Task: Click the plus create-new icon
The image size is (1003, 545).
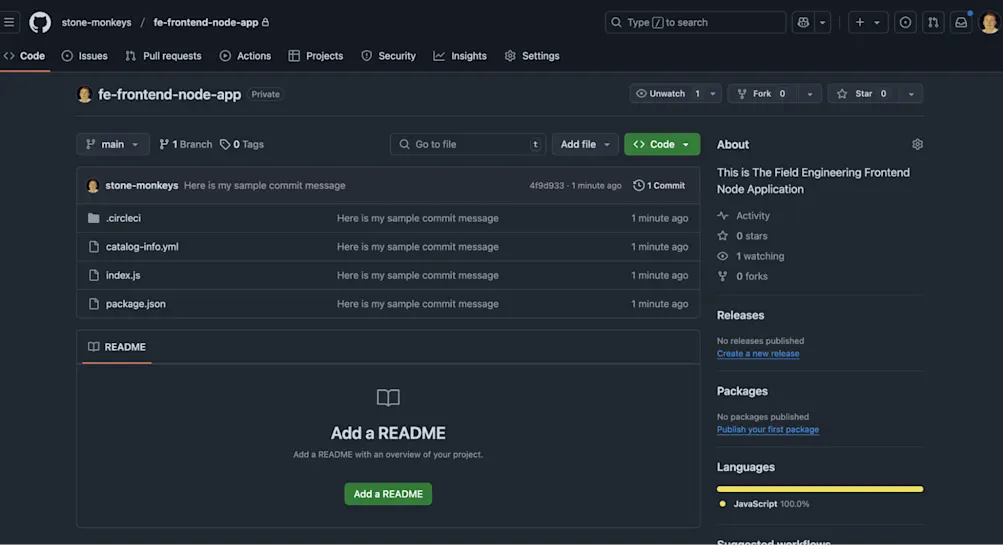Action: point(860,22)
